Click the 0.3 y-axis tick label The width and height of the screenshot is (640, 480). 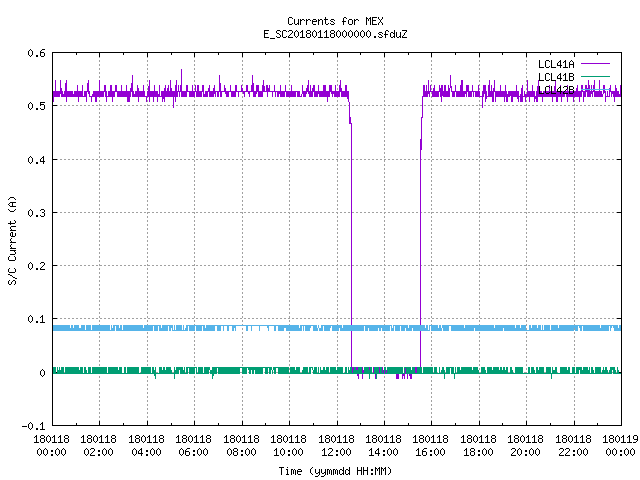point(36,213)
